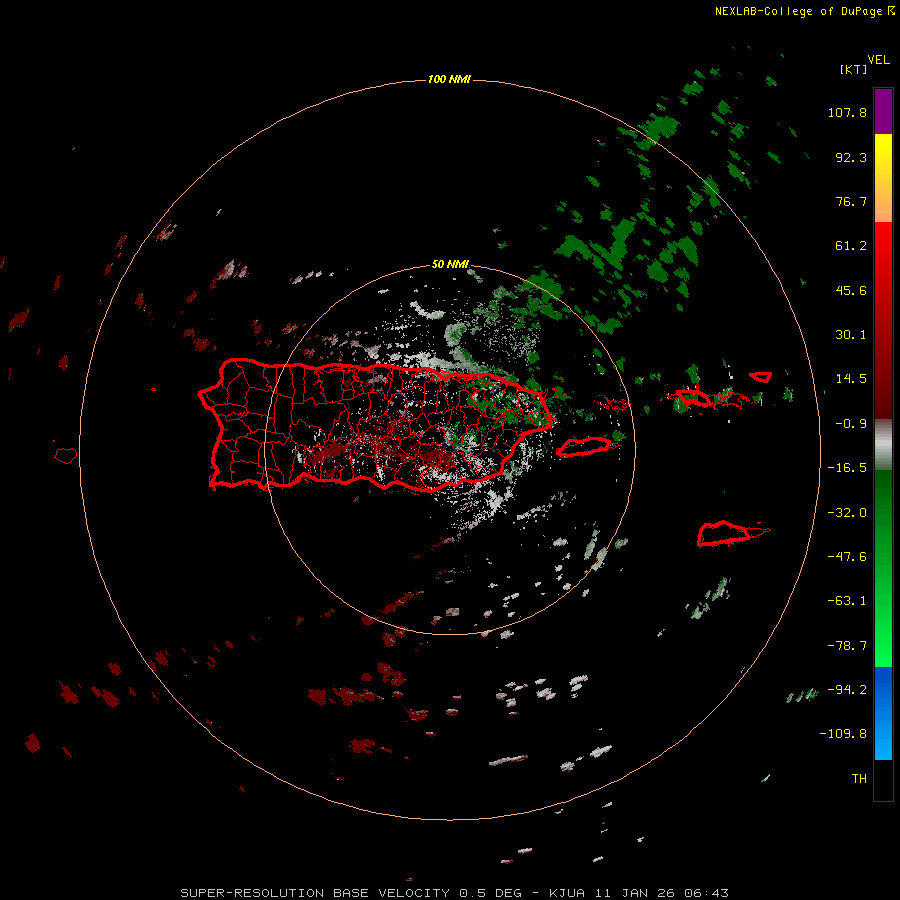This screenshot has height=900, width=900.
Task: Click the purple segment of the velocity color bar
Action: pos(883,111)
